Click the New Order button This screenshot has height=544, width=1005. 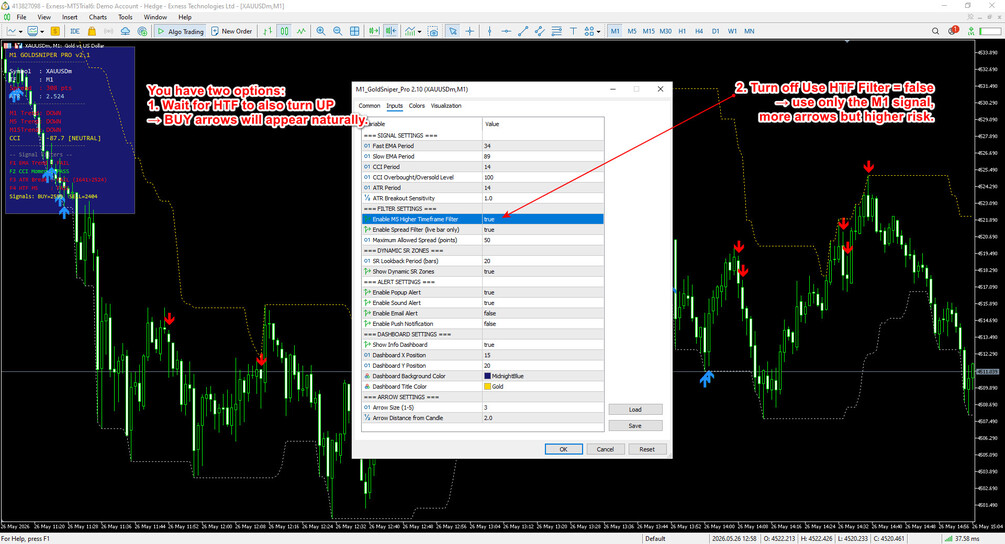pyautogui.click(x=231, y=31)
